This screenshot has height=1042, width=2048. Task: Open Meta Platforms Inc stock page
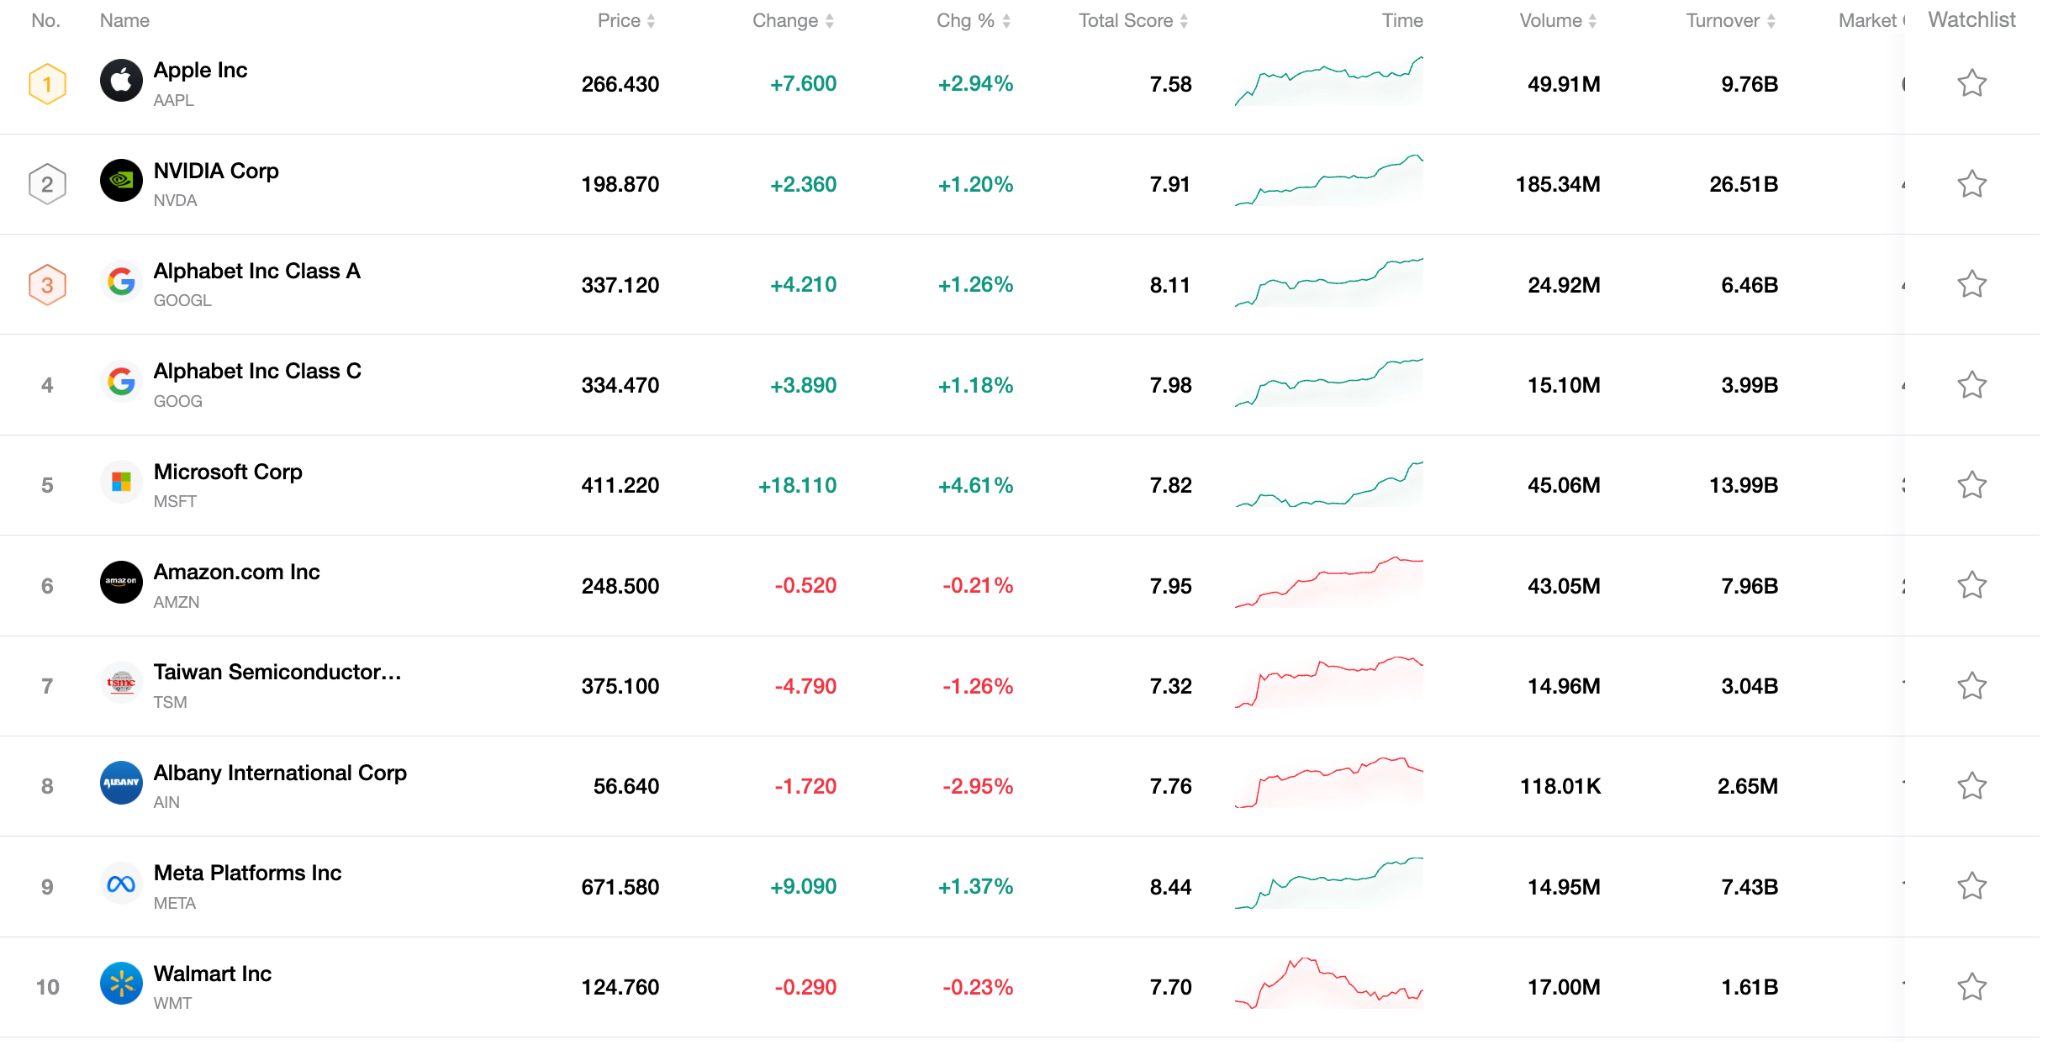(247, 872)
